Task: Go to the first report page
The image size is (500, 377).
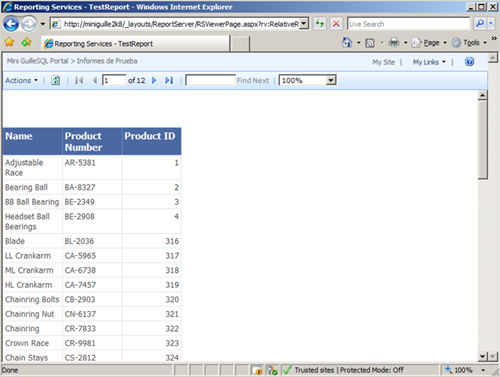Action: point(79,80)
